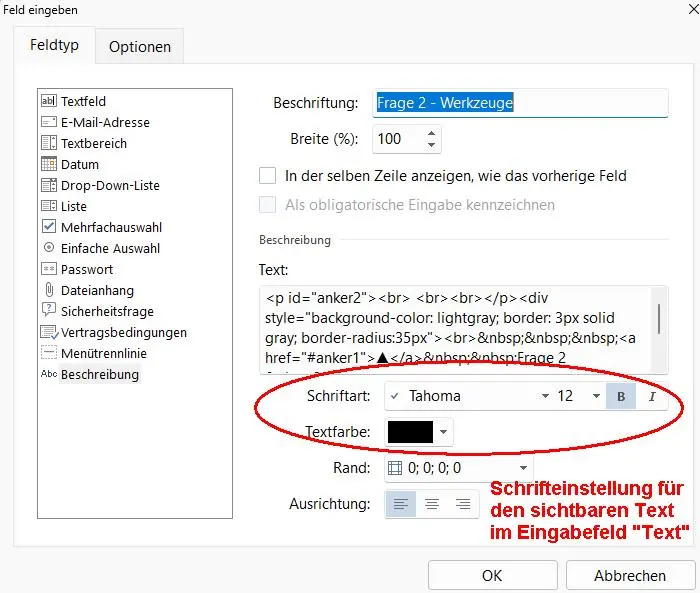This screenshot has height=593, width=700.
Task: Toggle the bold B font button
Action: (x=621, y=396)
